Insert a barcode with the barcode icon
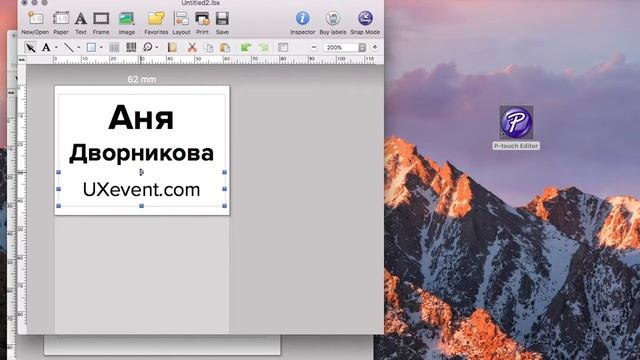 point(131,47)
